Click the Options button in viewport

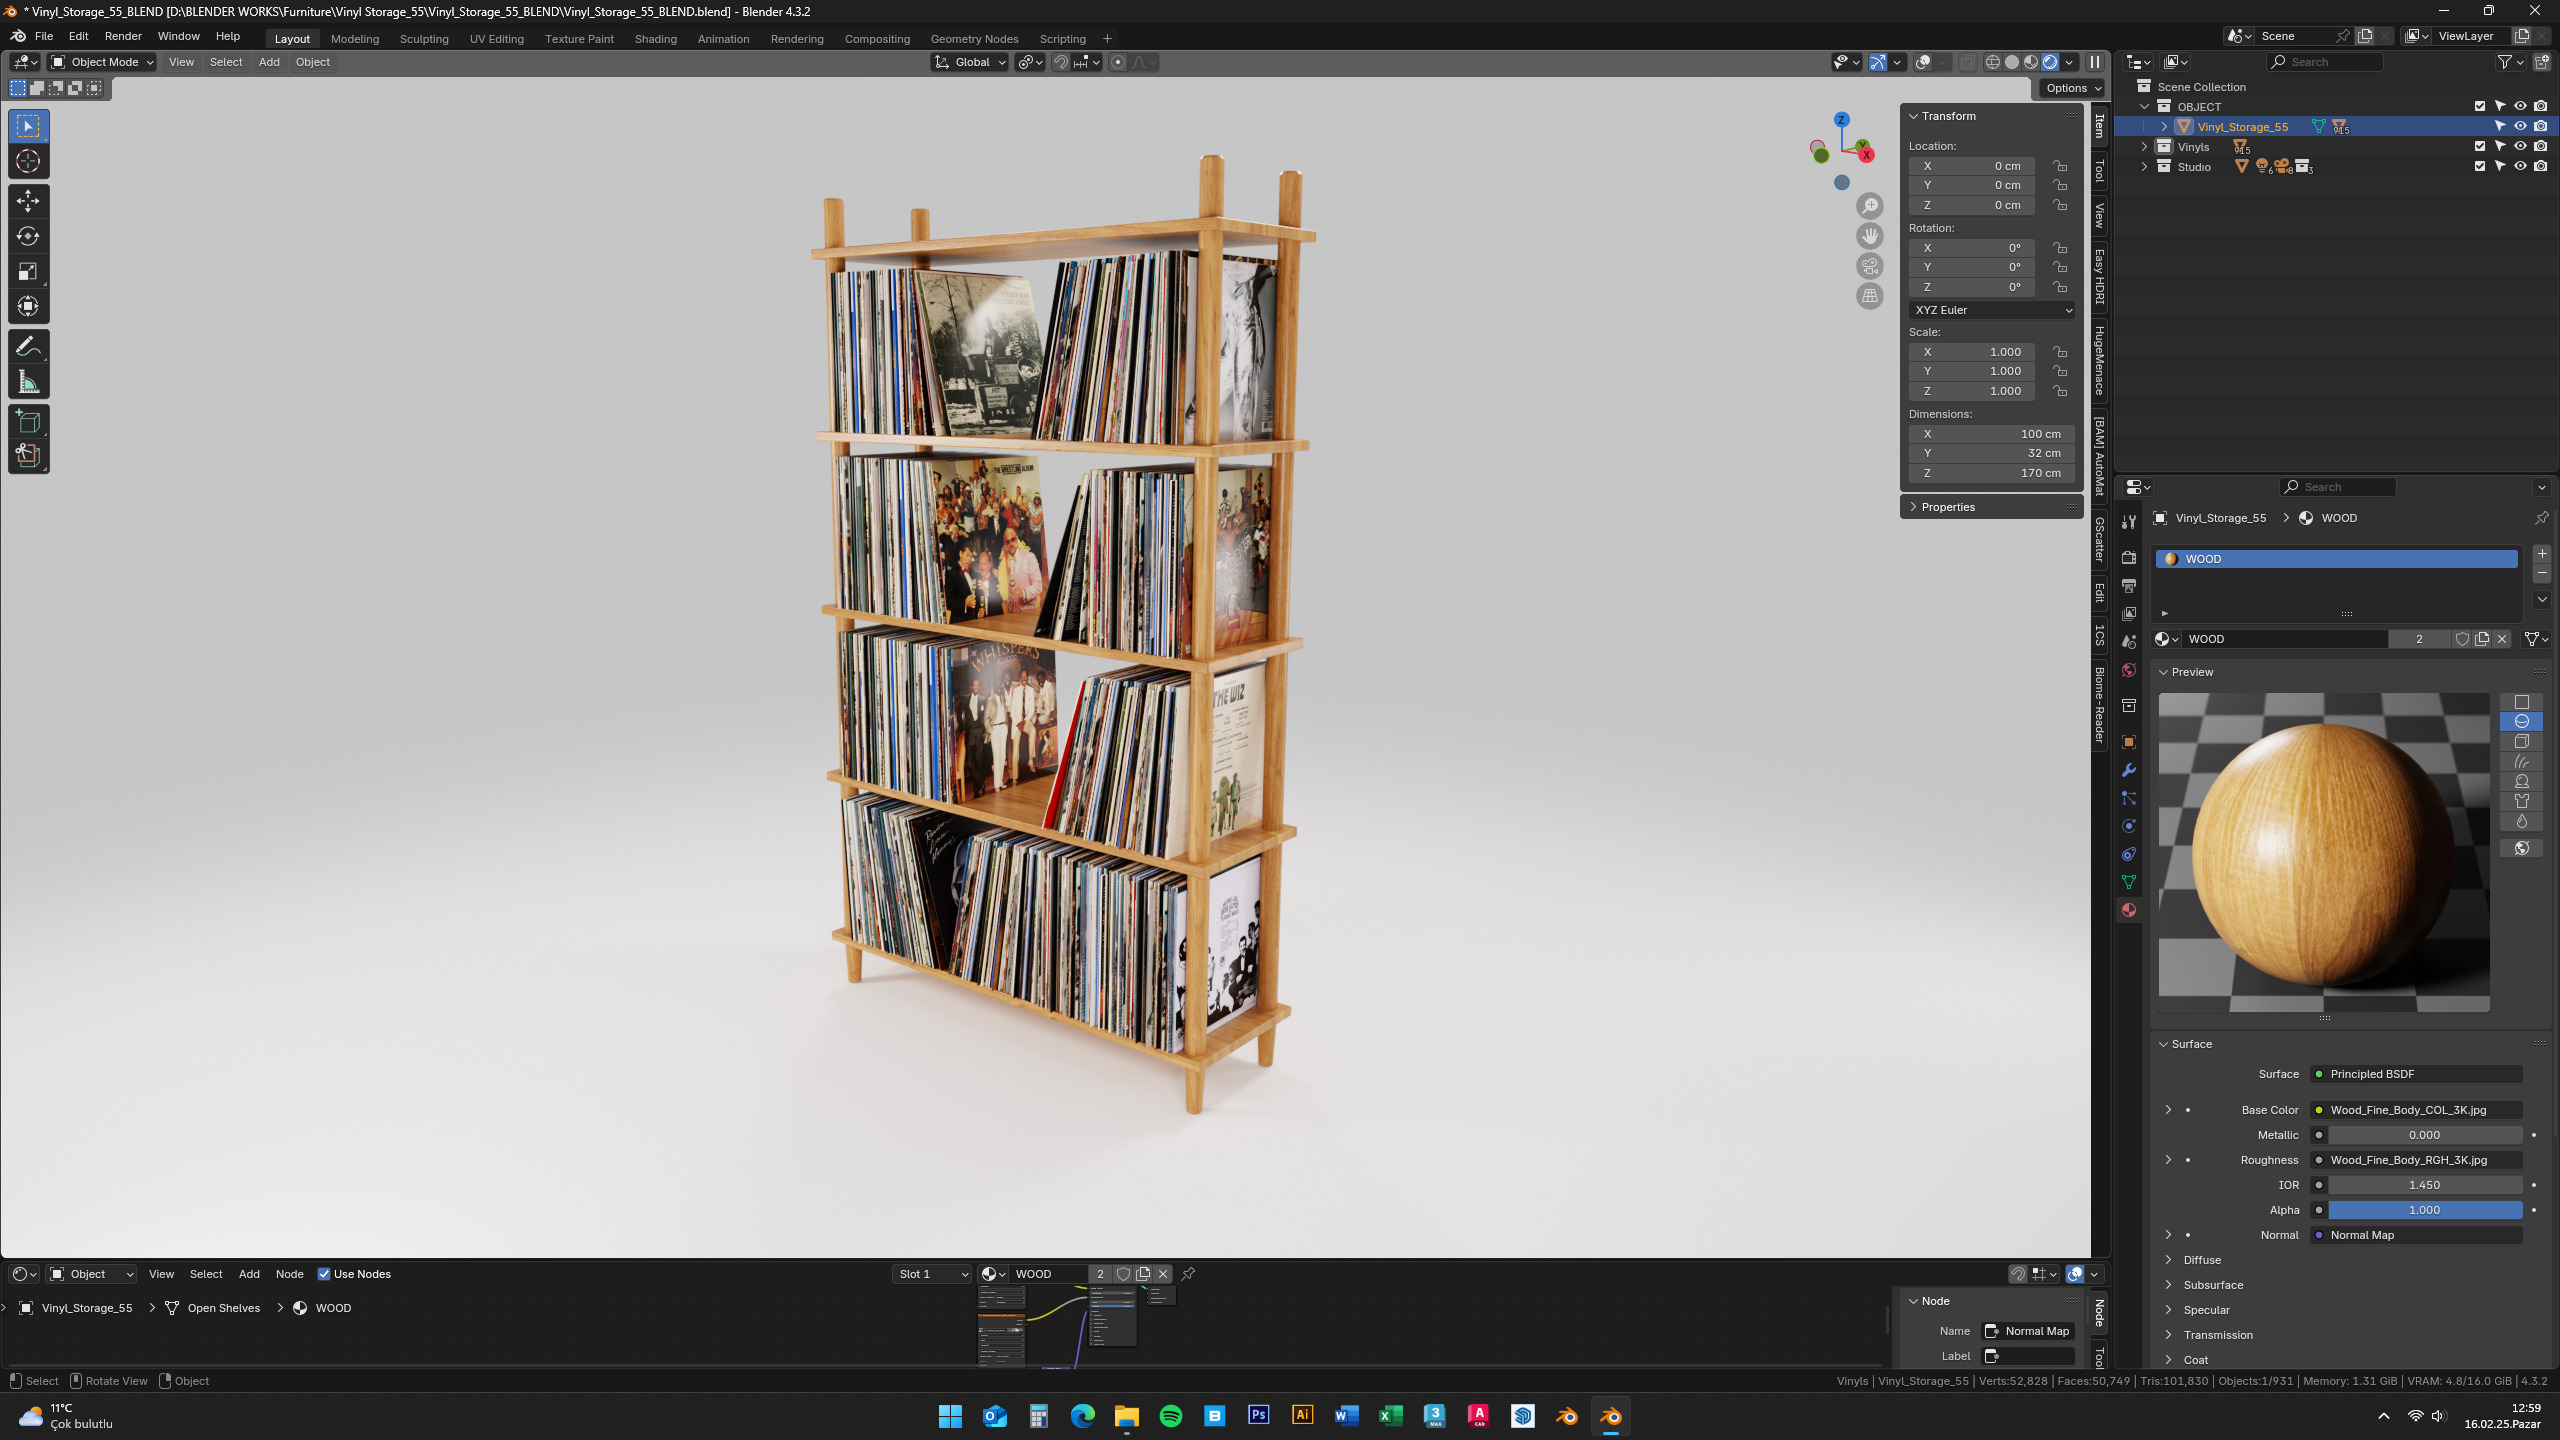pos(2072,88)
